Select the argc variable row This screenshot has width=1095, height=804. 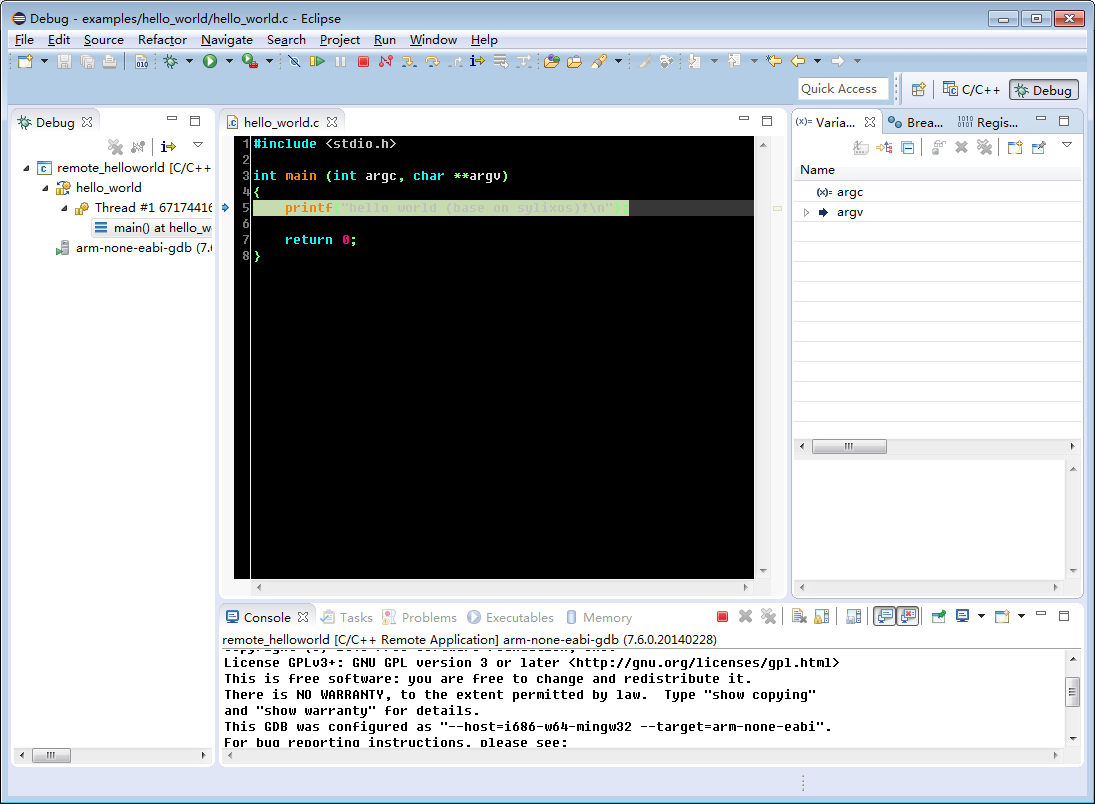(x=937, y=192)
